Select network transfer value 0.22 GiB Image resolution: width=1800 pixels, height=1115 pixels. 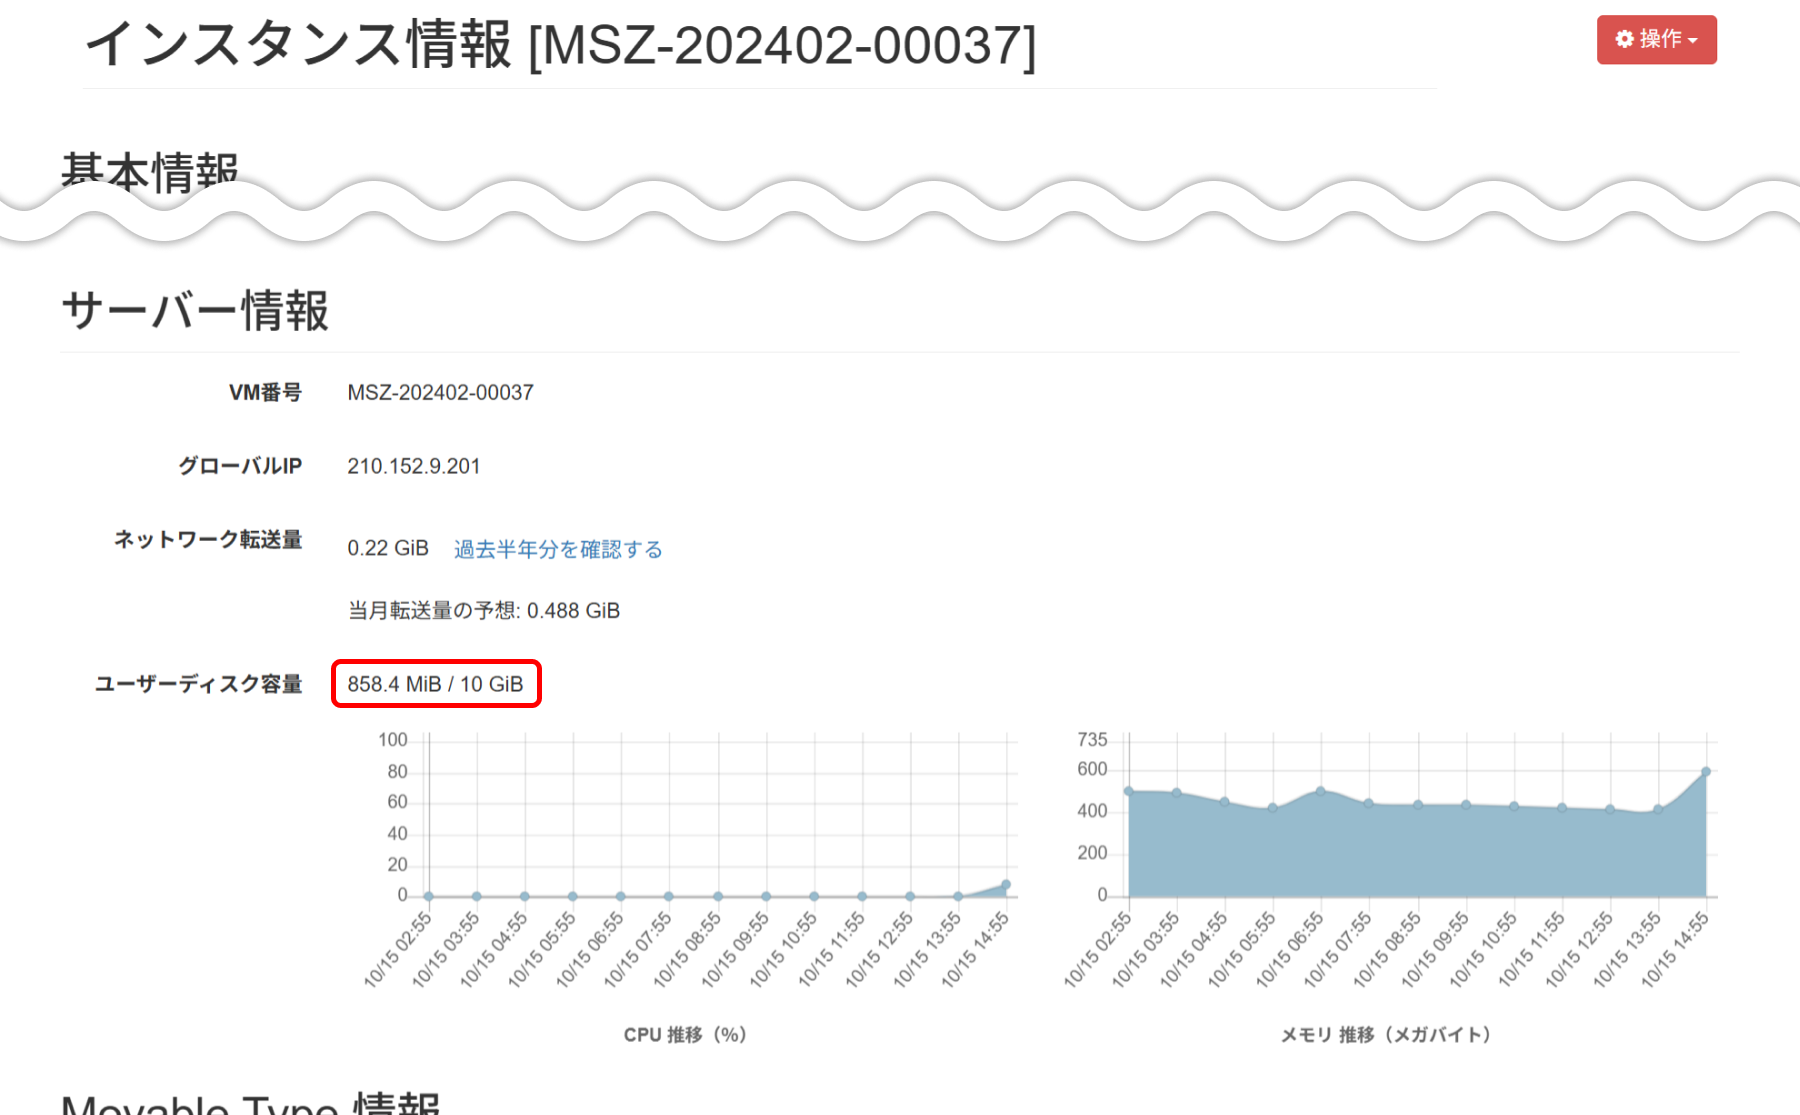point(388,548)
